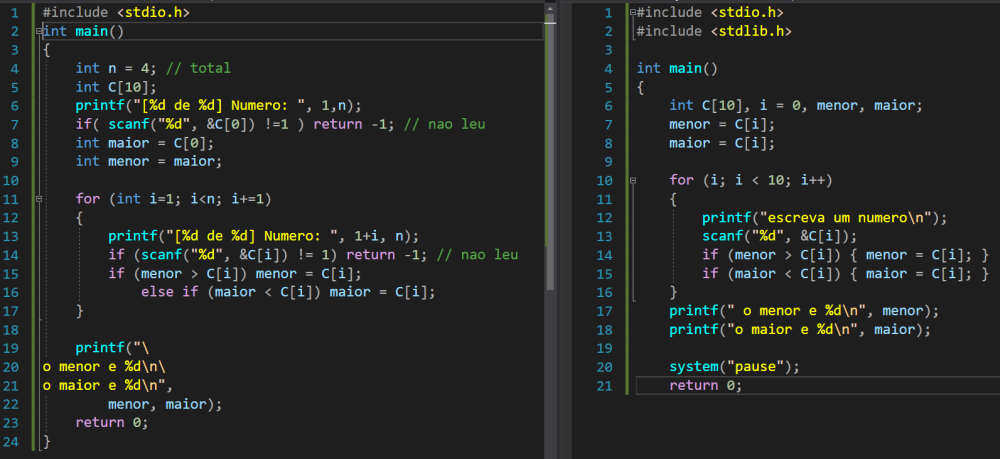Collapse the main function in left editor

pos(39,31)
